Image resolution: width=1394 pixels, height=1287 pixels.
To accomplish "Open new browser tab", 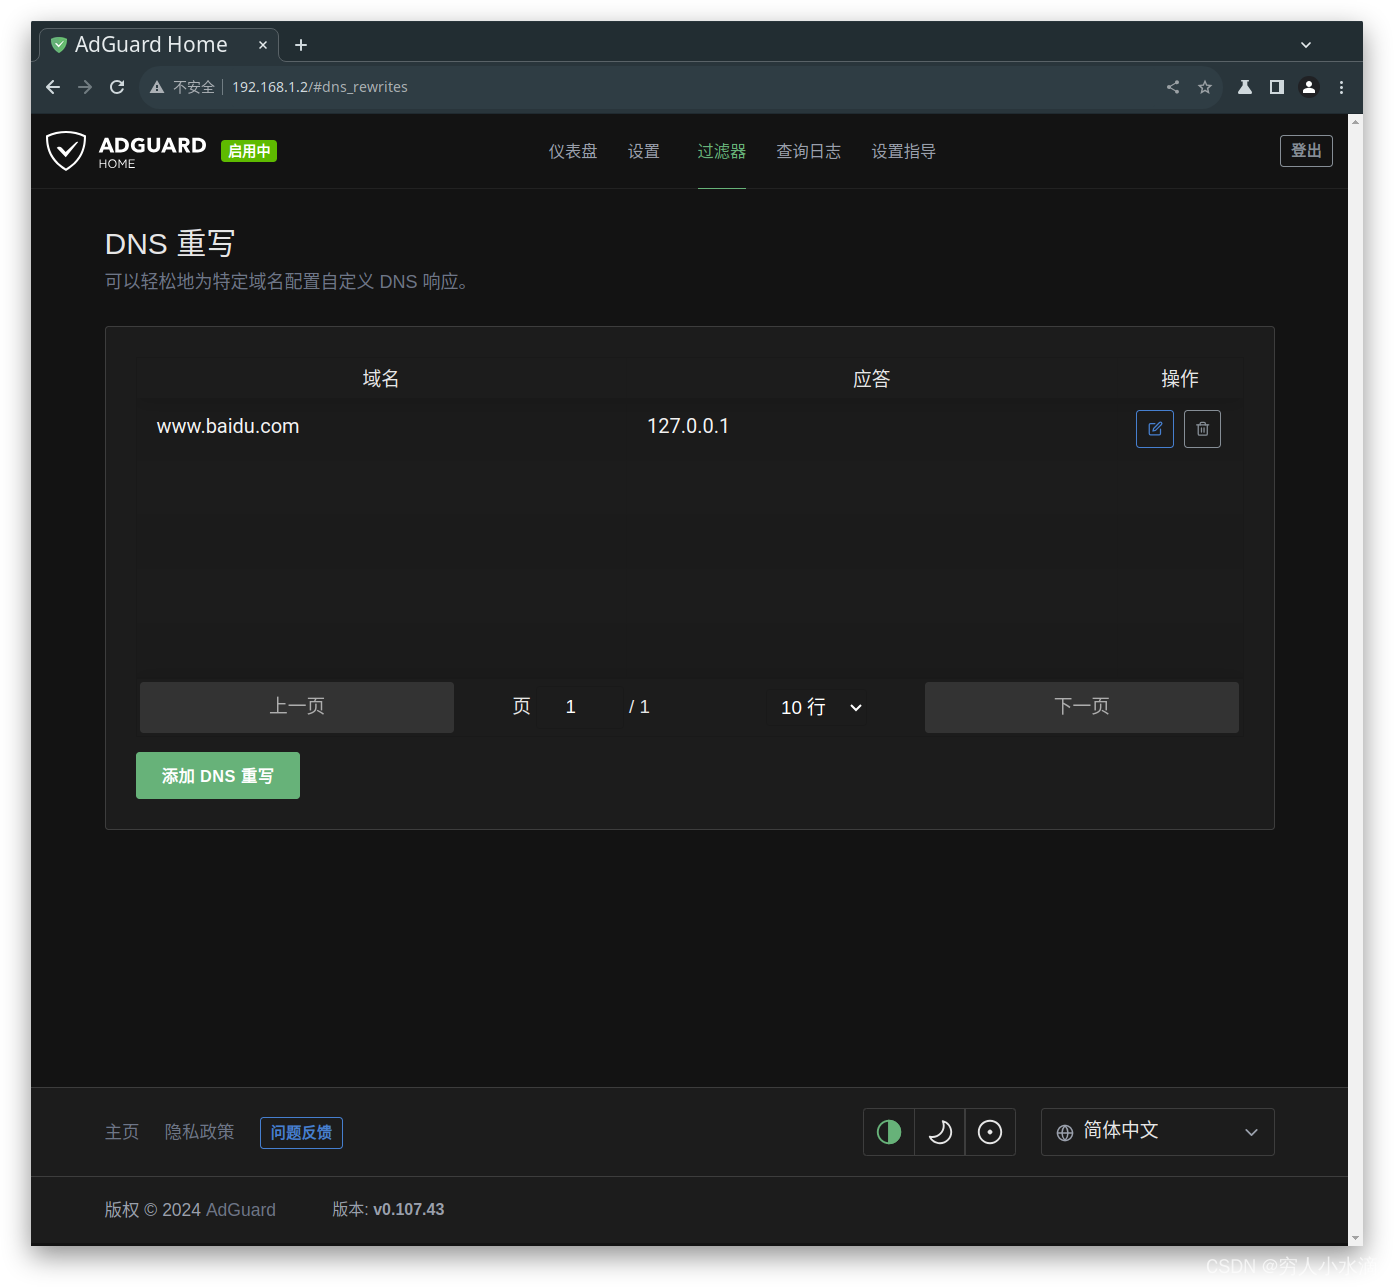I will pyautogui.click(x=301, y=45).
